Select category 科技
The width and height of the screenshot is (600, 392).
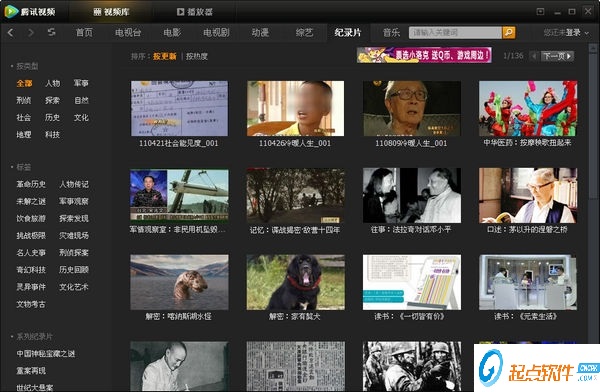52,135
